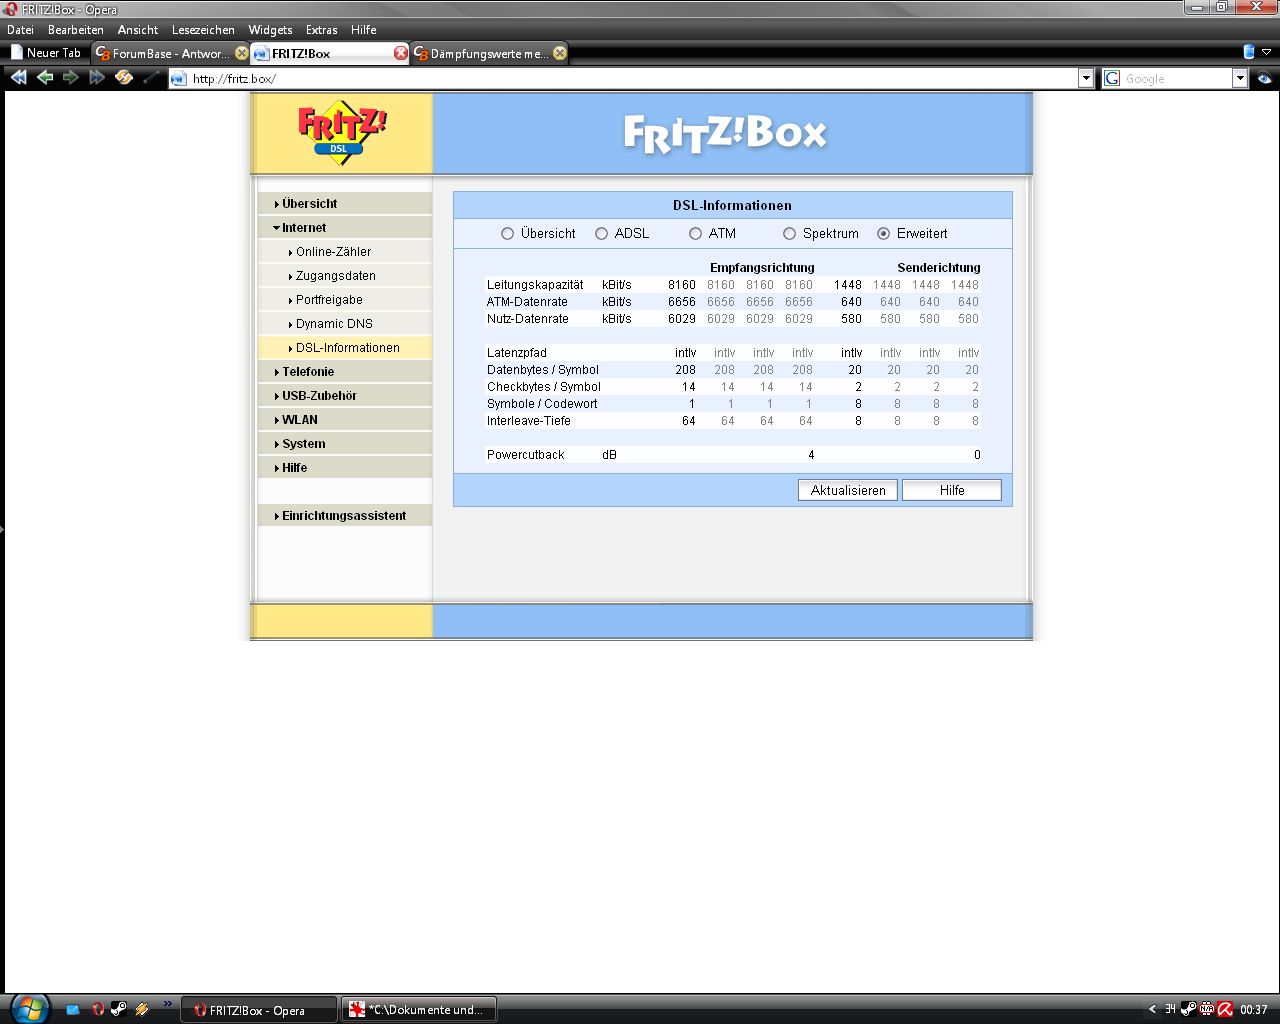Click the wand (pencil) icon in the toolbar
The width and height of the screenshot is (1280, 1024).
151,77
